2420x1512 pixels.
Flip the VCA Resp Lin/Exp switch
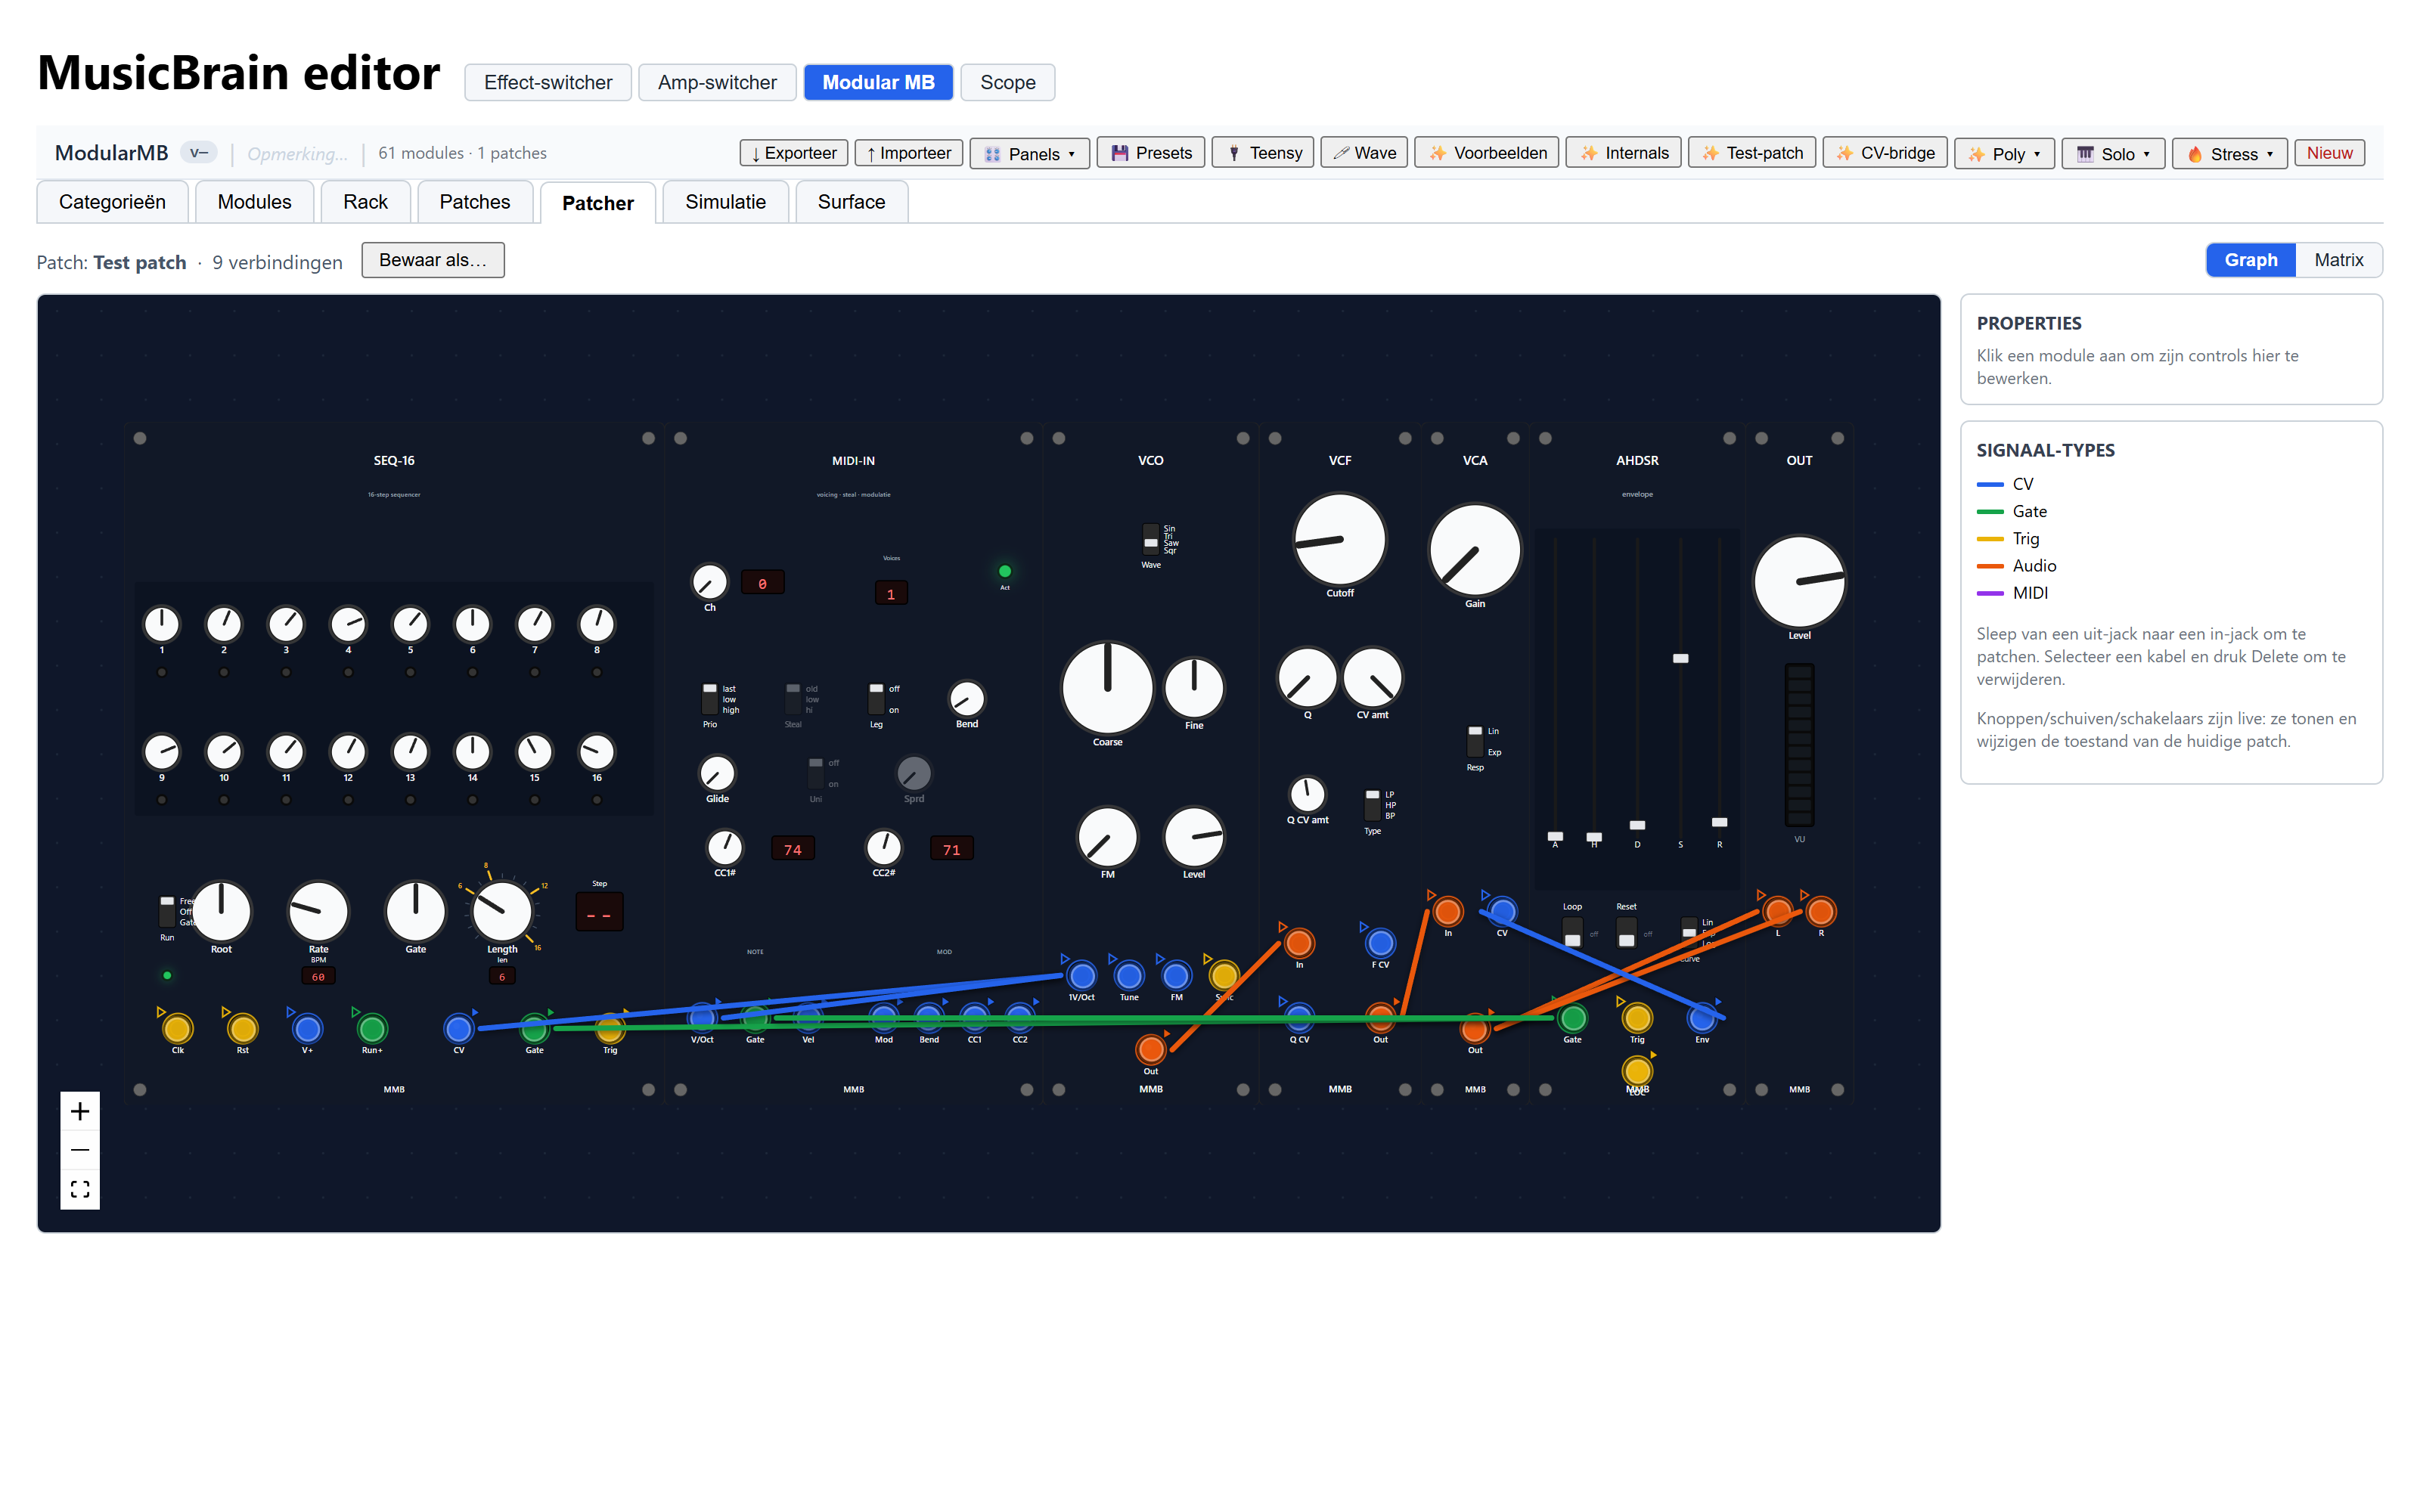(x=1475, y=742)
